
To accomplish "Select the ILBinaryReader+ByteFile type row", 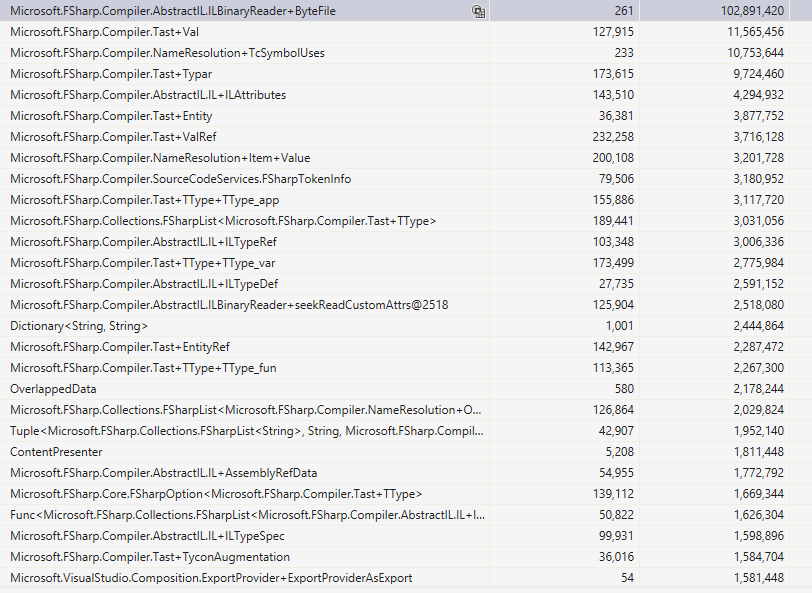I will point(406,11).
